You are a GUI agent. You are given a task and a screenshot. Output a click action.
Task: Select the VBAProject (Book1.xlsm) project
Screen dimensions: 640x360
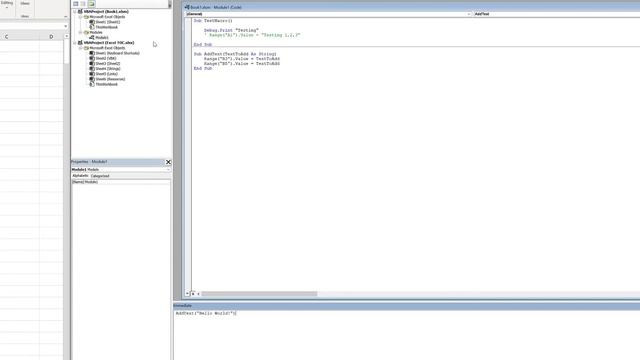[x=106, y=12]
